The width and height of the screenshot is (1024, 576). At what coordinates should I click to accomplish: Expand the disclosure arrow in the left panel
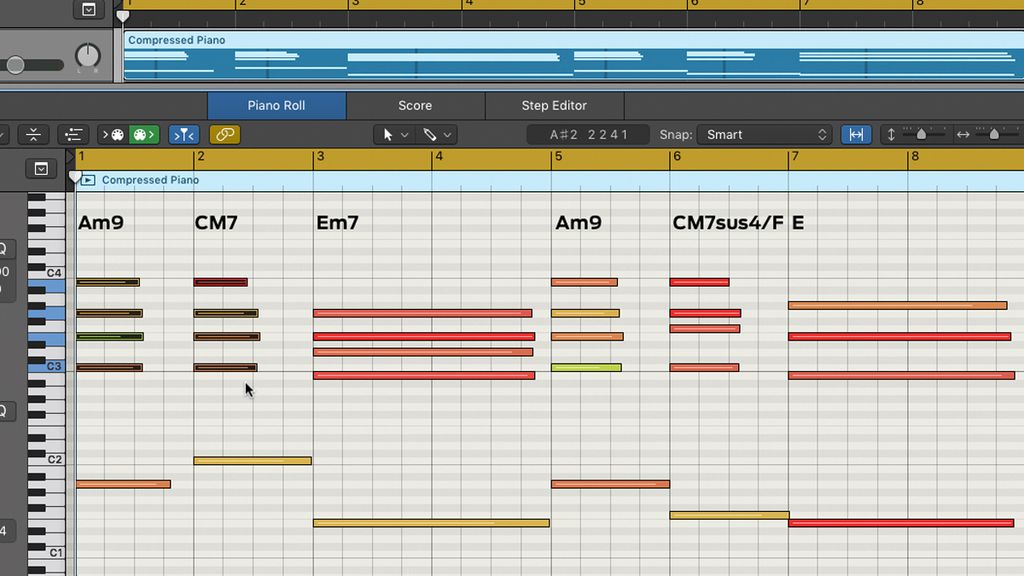41,168
